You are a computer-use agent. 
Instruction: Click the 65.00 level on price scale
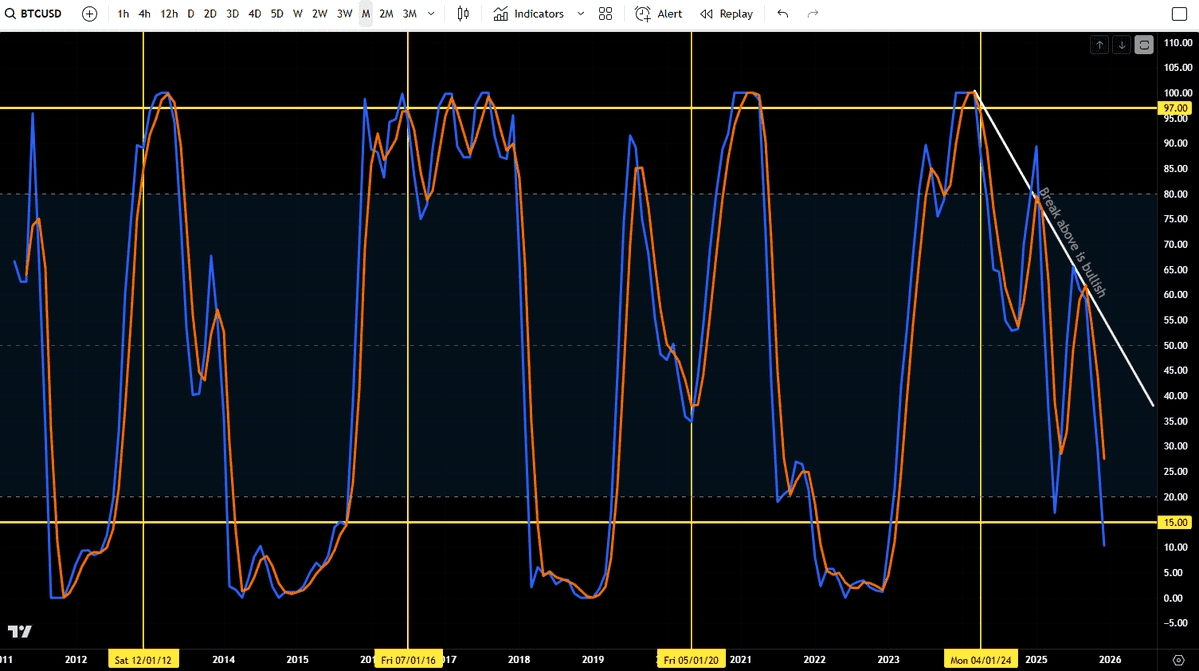(1175, 270)
